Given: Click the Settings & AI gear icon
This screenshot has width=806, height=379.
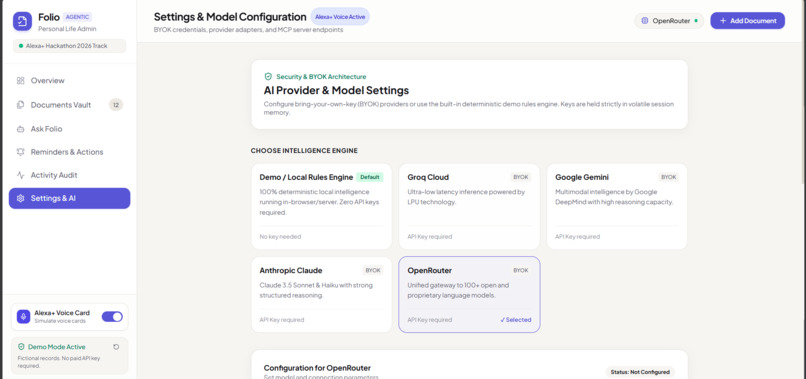Looking at the screenshot, I should [x=21, y=198].
